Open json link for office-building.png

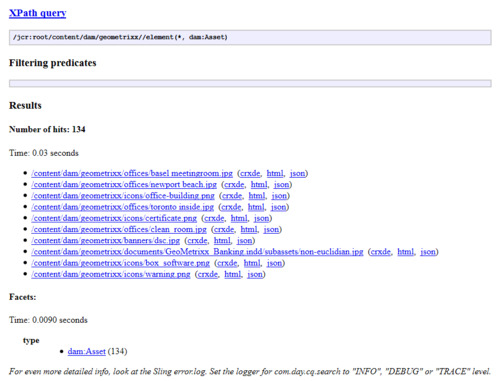tap(279, 196)
